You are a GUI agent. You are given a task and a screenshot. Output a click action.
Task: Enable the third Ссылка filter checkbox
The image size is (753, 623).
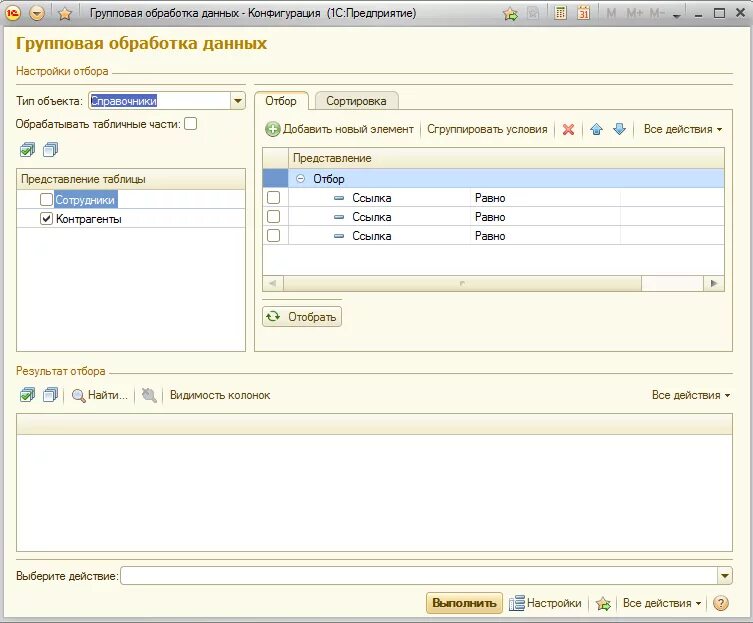pyautogui.click(x=274, y=235)
